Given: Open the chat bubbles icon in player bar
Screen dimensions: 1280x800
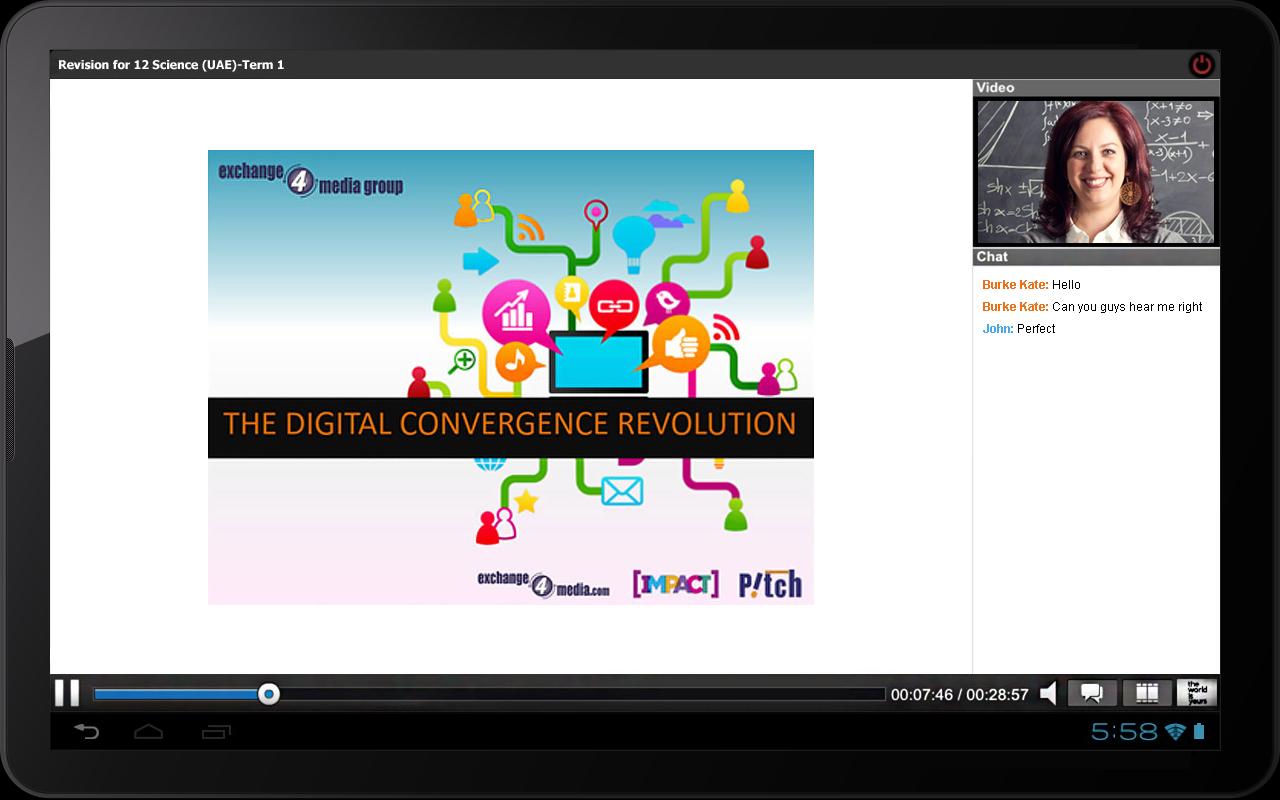Looking at the screenshot, I should coord(1092,692).
